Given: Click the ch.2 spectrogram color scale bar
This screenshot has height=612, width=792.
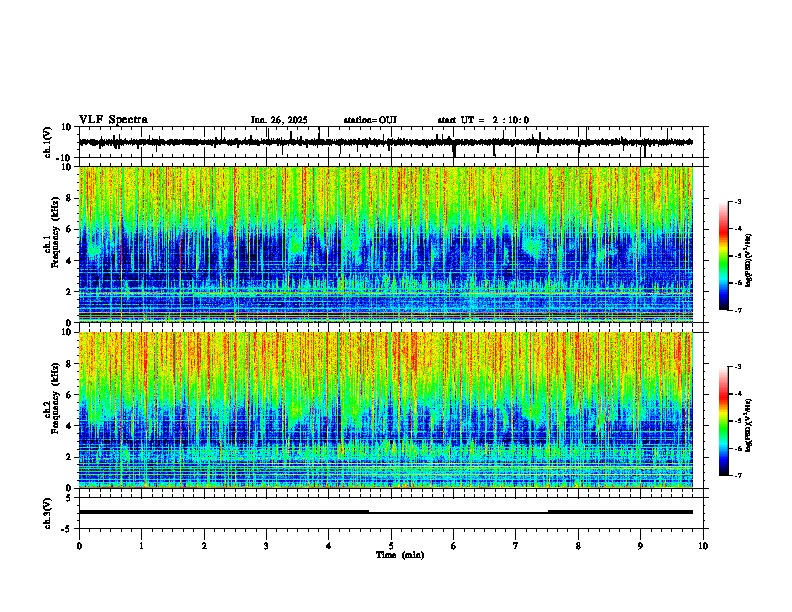Looking at the screenshot, I should point(724,421).
